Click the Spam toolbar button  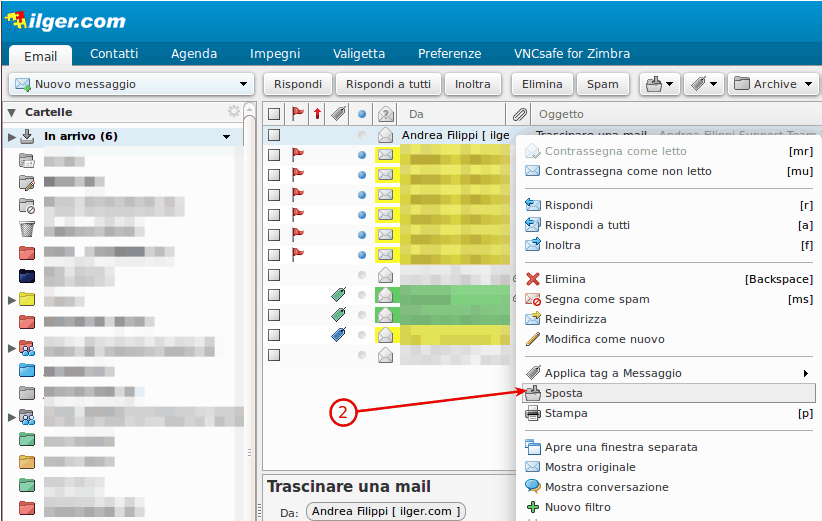point(602,84)
